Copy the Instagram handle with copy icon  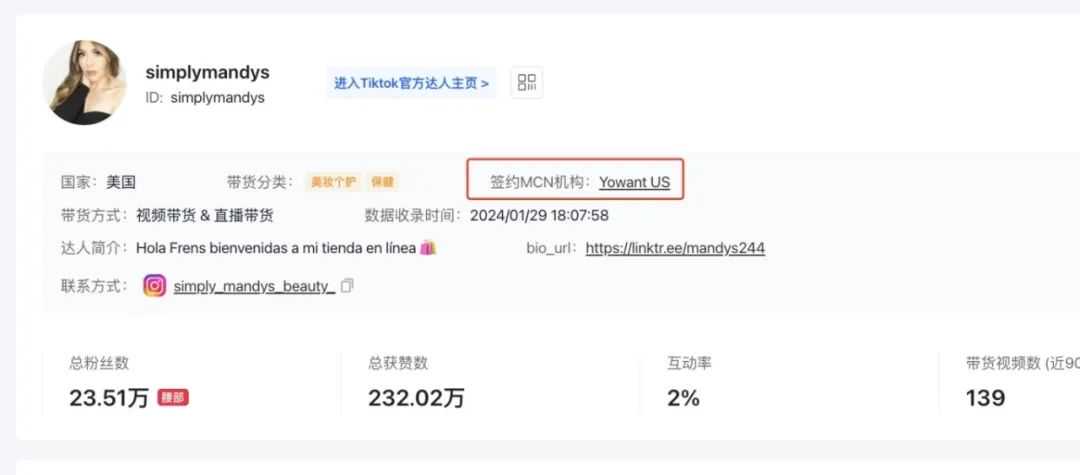(347, 286)
